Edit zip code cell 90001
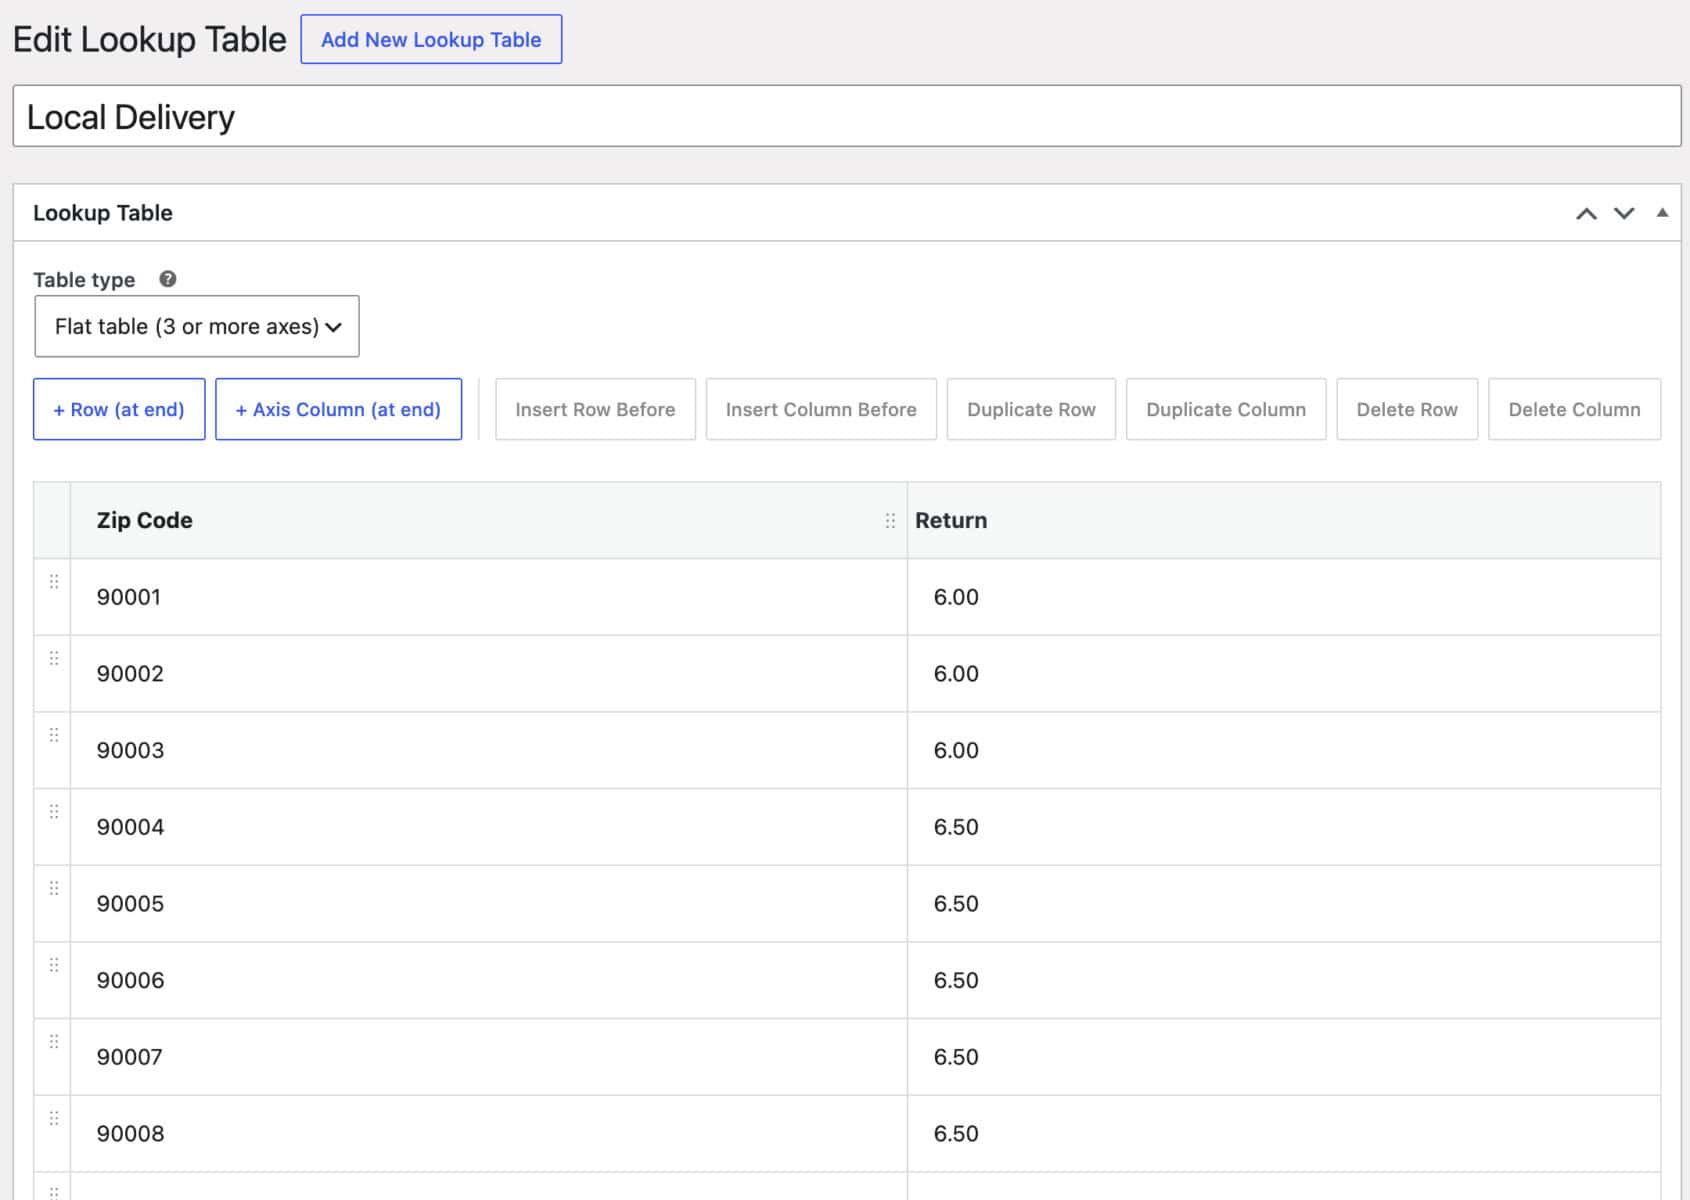The width and height of the screenshot is (1690, 1200). click(488, 597)
